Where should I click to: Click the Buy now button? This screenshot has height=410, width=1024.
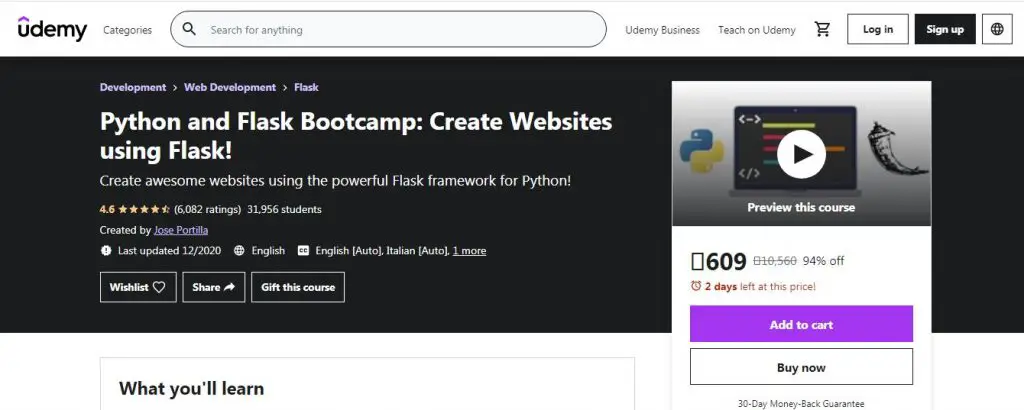[x=801, y=367]
